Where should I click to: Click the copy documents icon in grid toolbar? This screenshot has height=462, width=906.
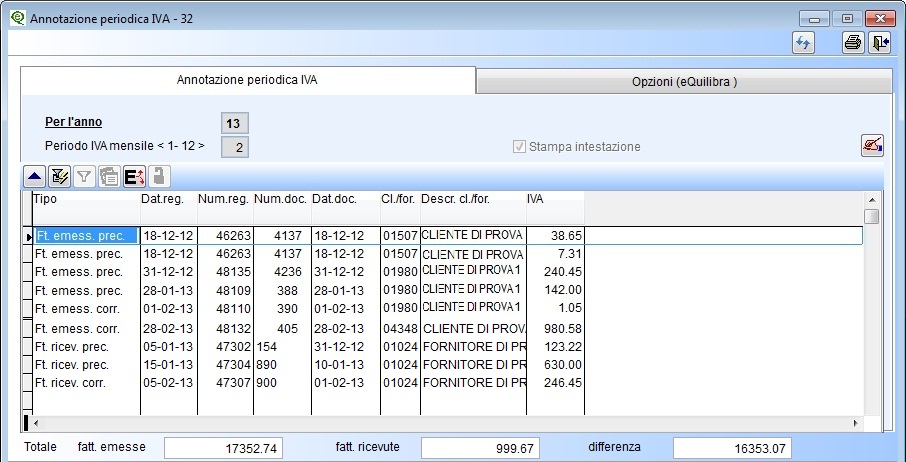pos(109,177)
